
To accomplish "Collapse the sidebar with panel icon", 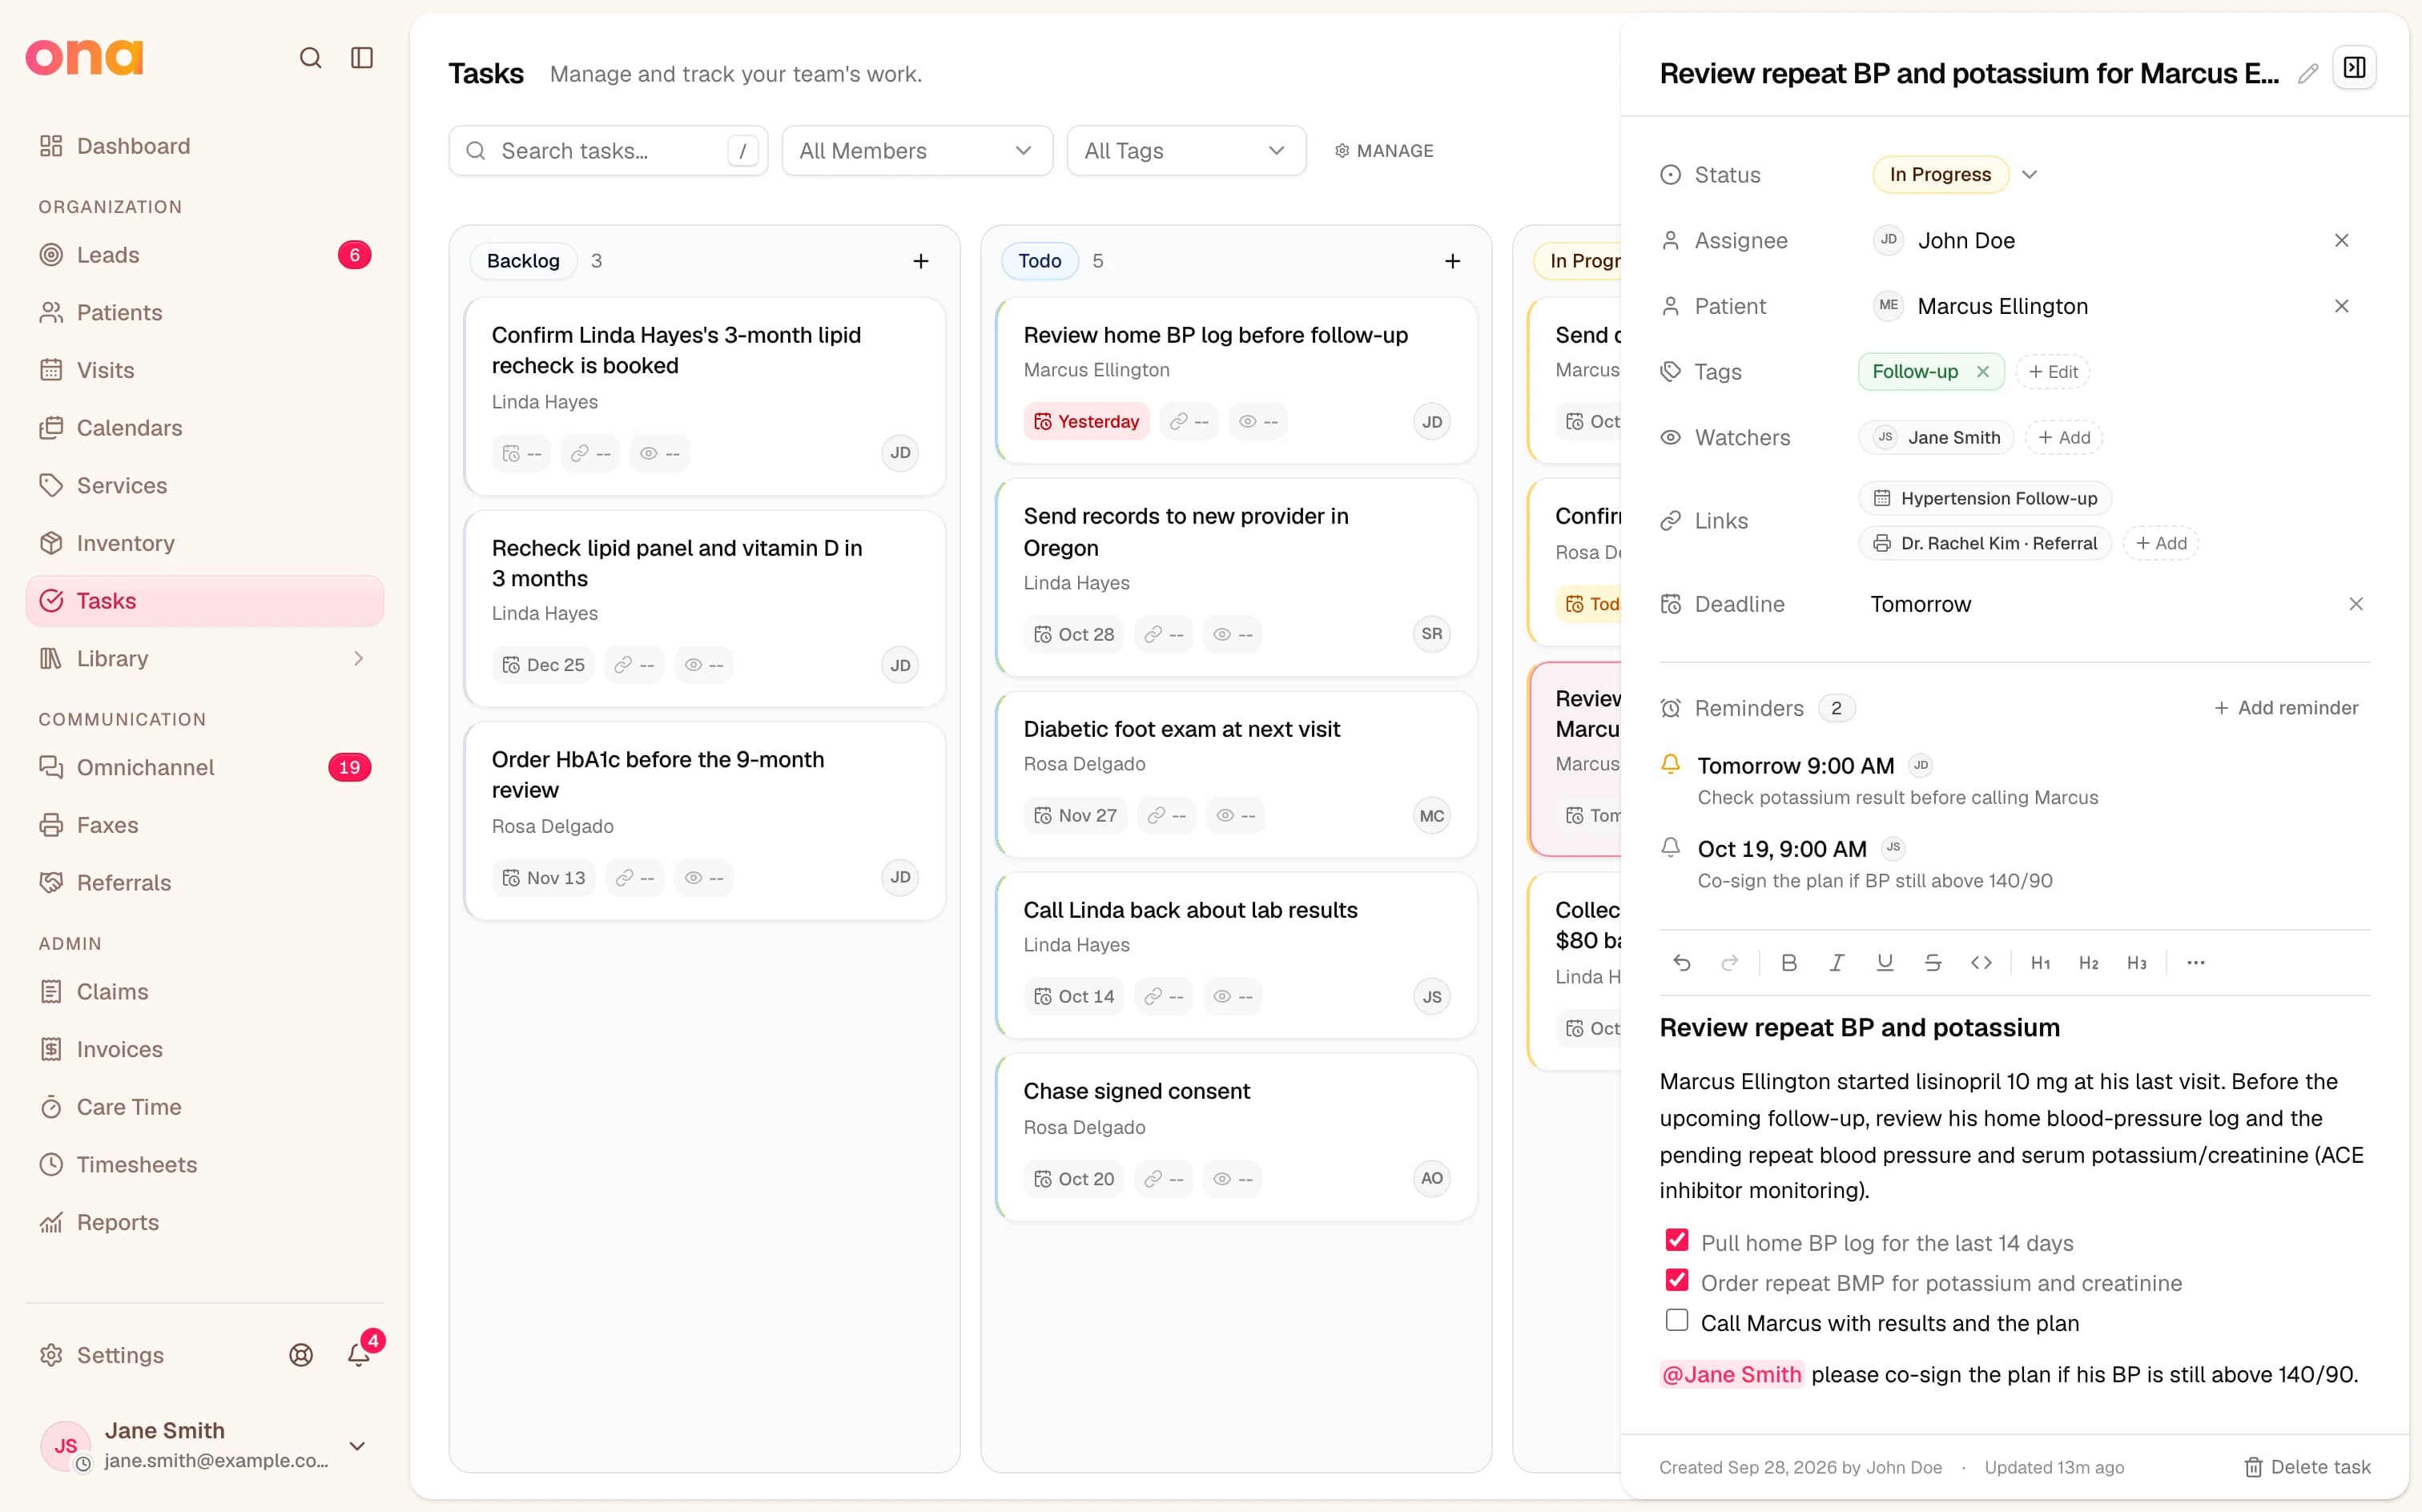I will click(x=362, y=58).
